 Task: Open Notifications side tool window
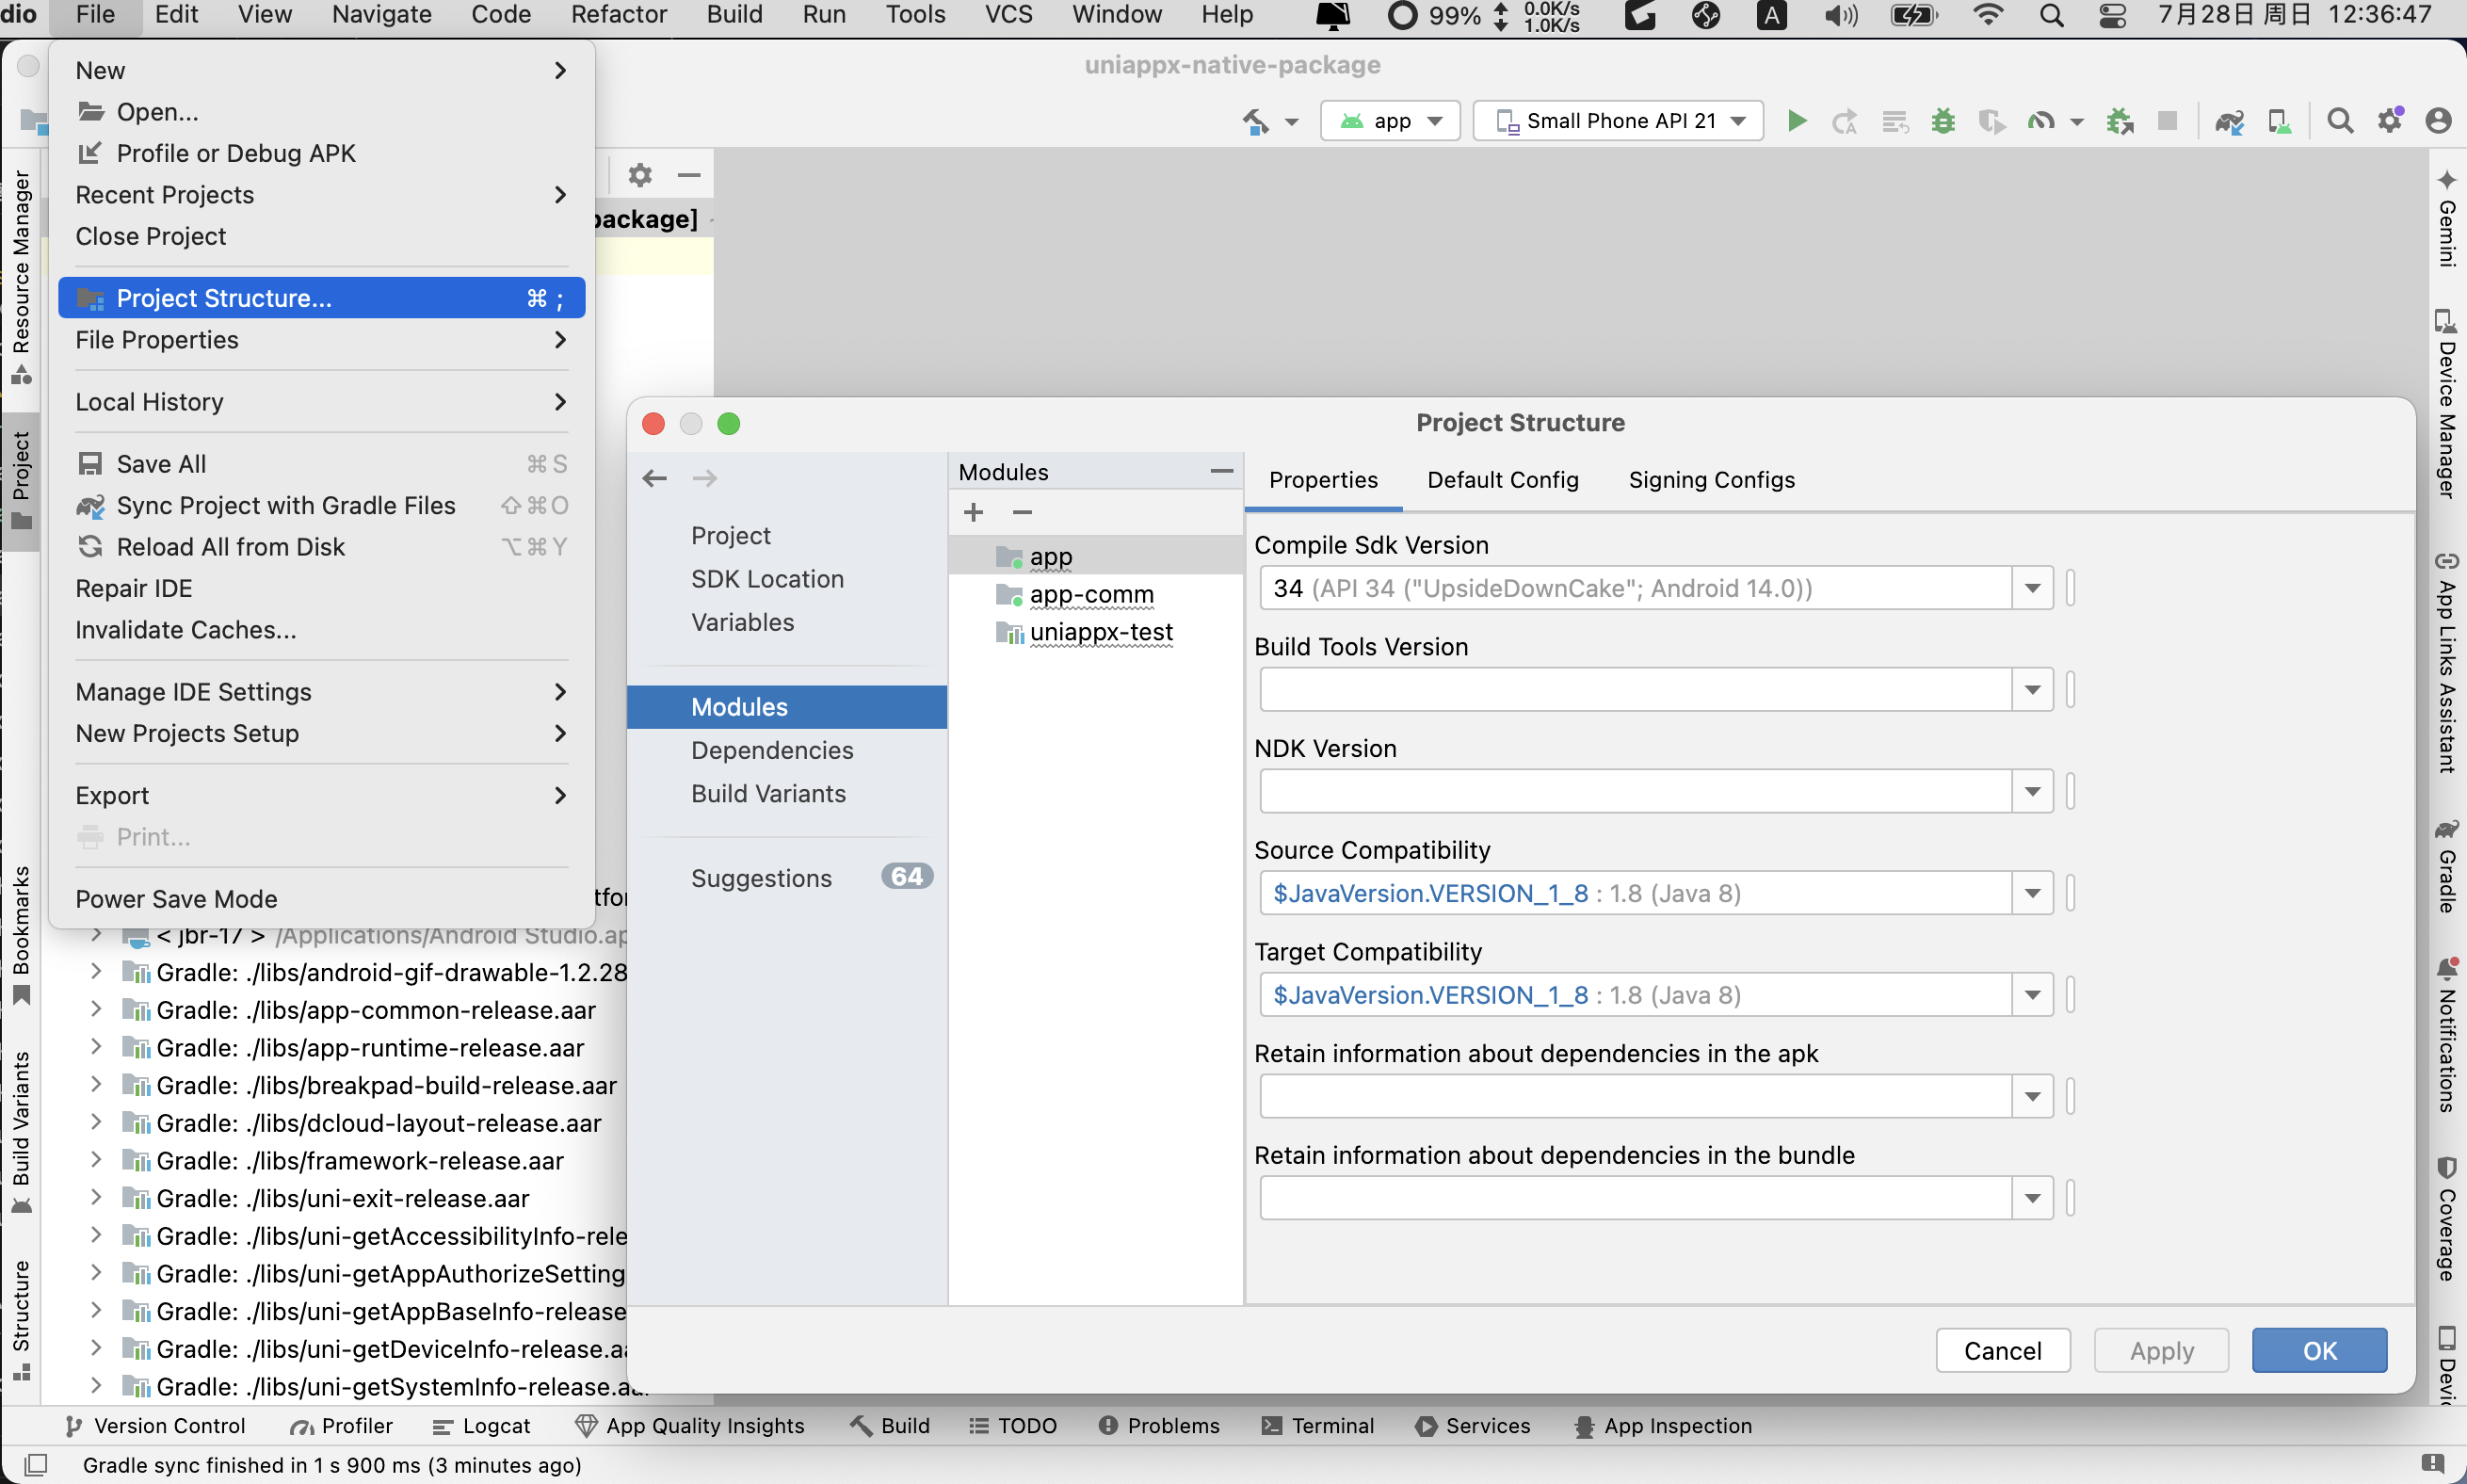(x=2447, y=1036)
